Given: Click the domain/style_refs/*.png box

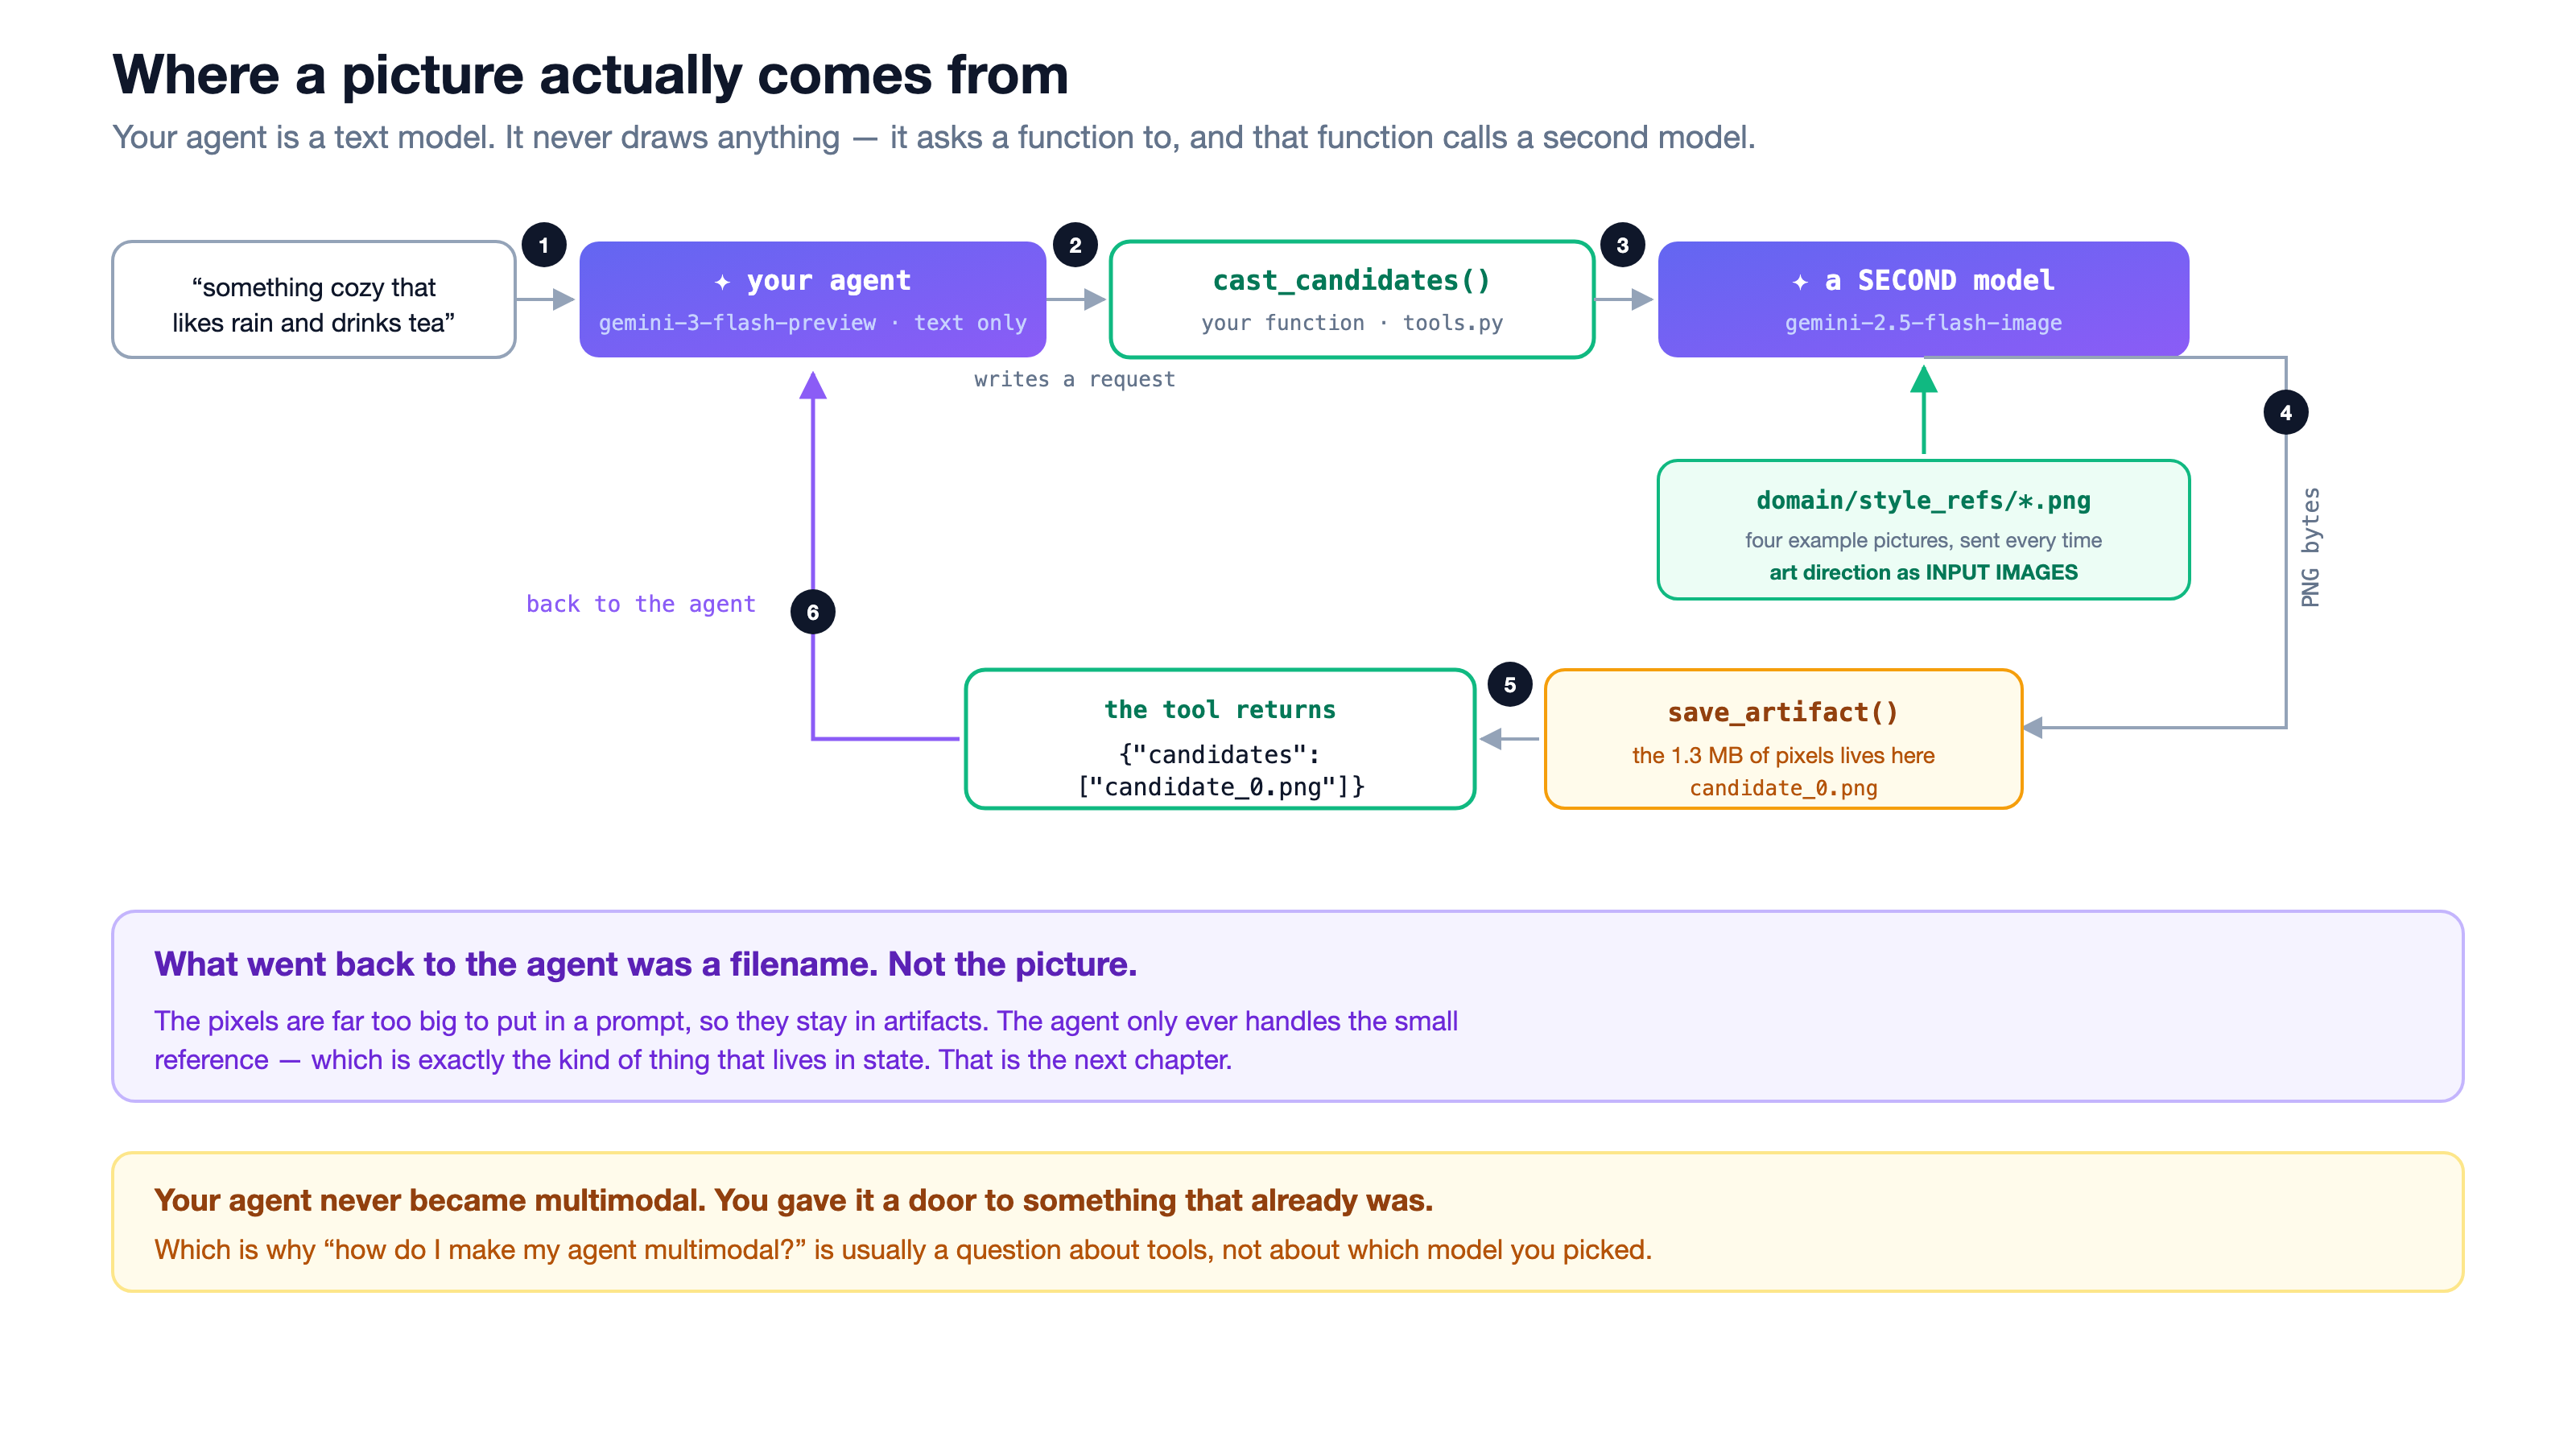Looking at the screenshot, I should (1923, 530).
